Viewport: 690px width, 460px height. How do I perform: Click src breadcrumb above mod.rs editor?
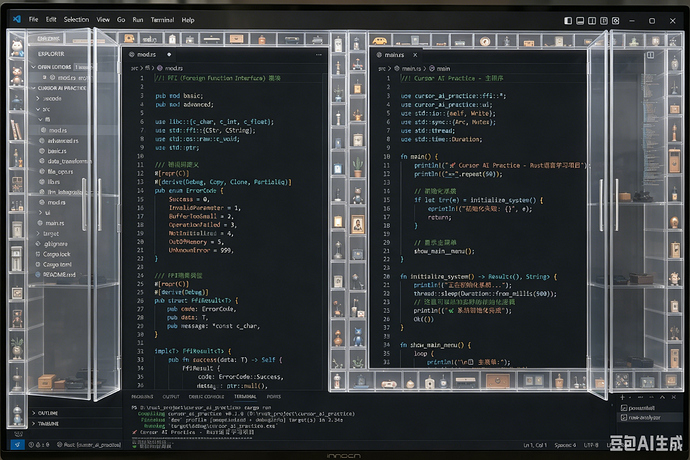point(134,68)
